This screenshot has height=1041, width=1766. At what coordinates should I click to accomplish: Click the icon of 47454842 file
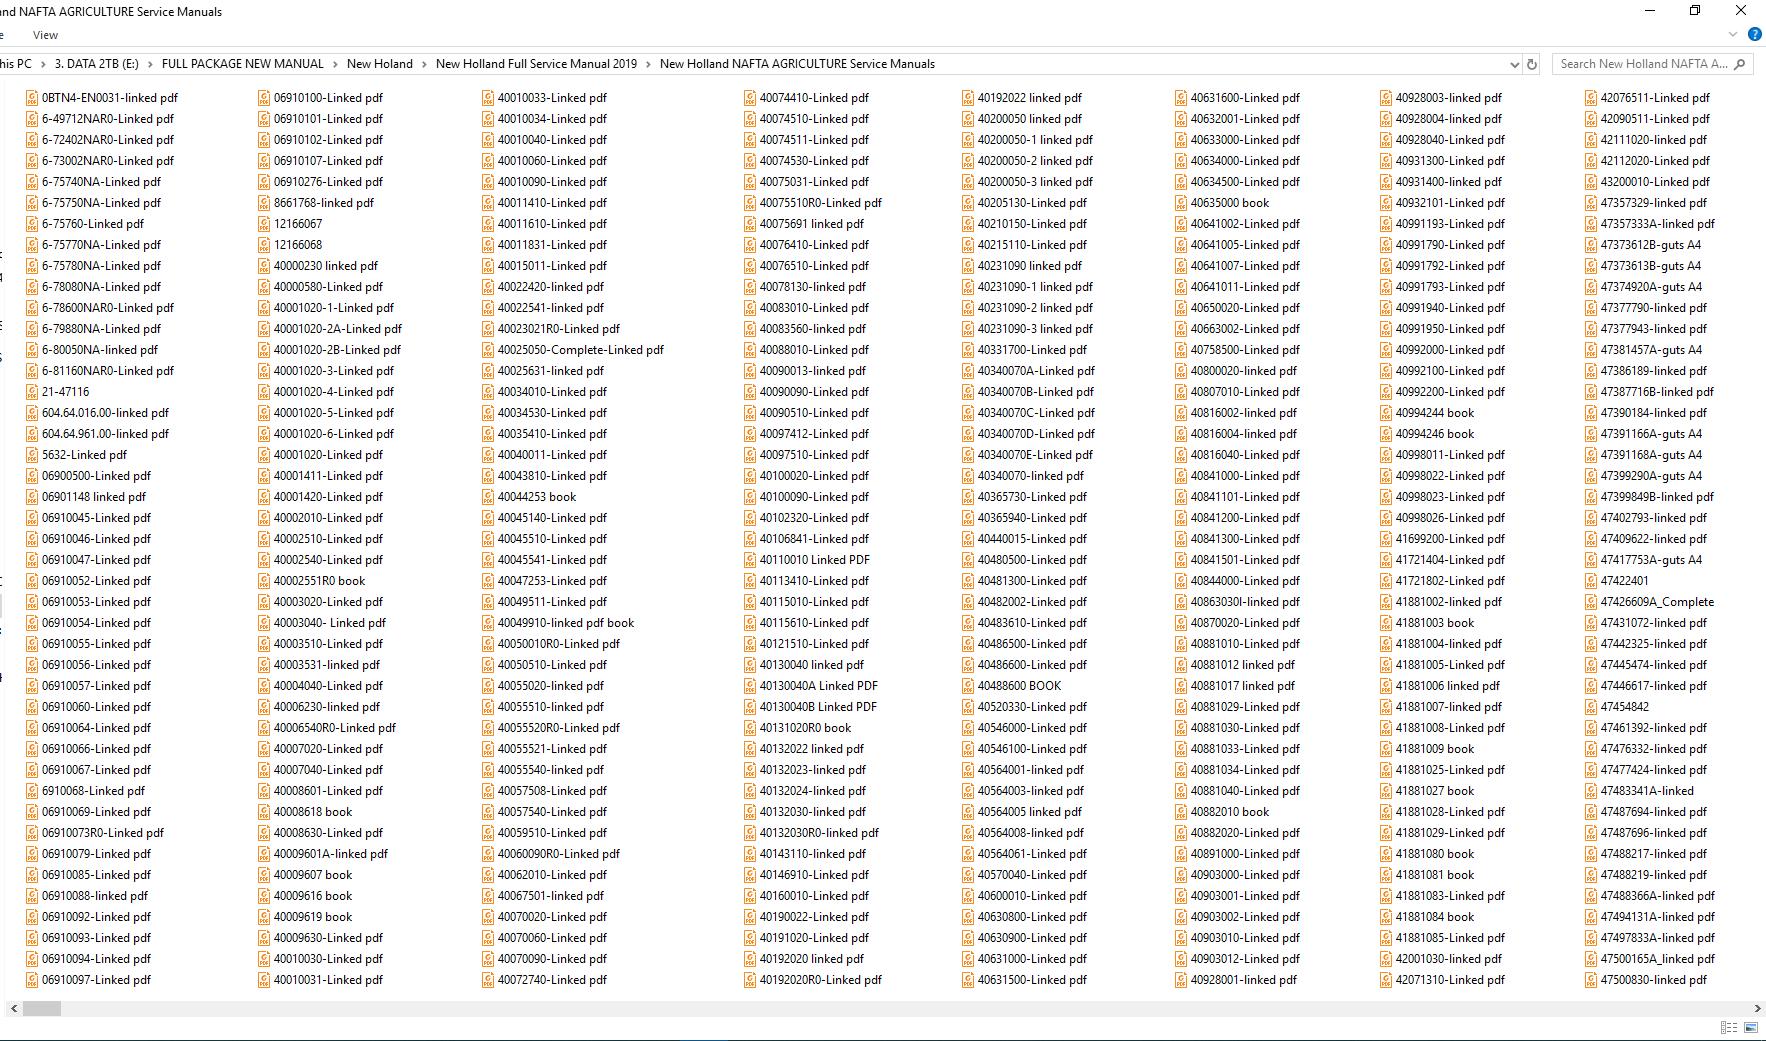tap(1591, 707)
